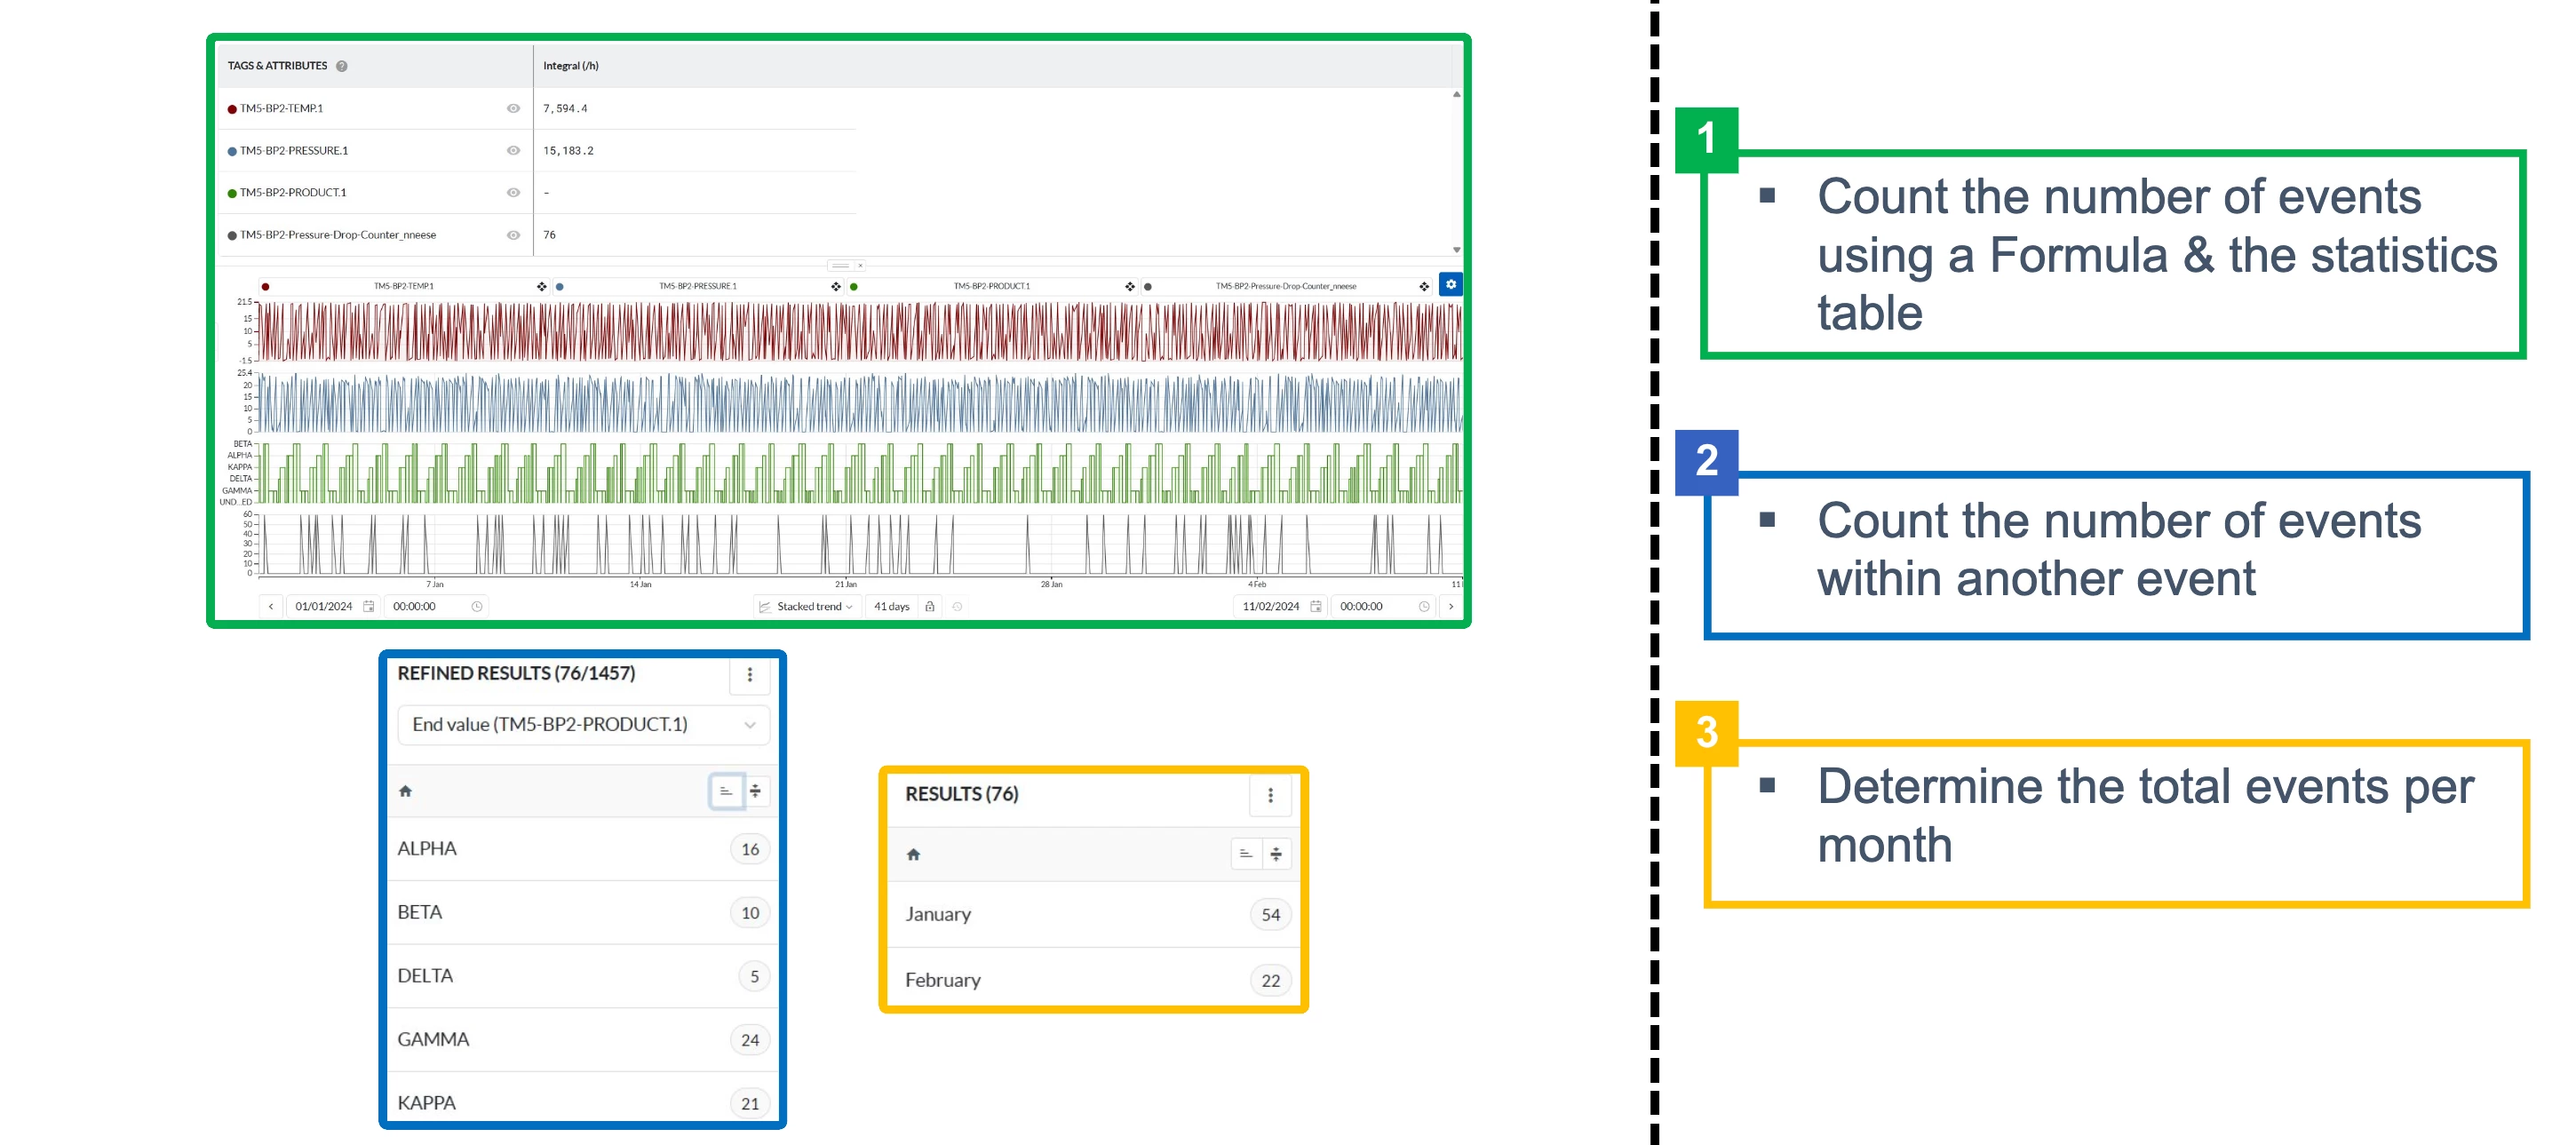The height and width of the screenshot is (1145, 2576).
Task: Click the February count badge 22
Action: pyautogui.click(x=1271, y=981)
